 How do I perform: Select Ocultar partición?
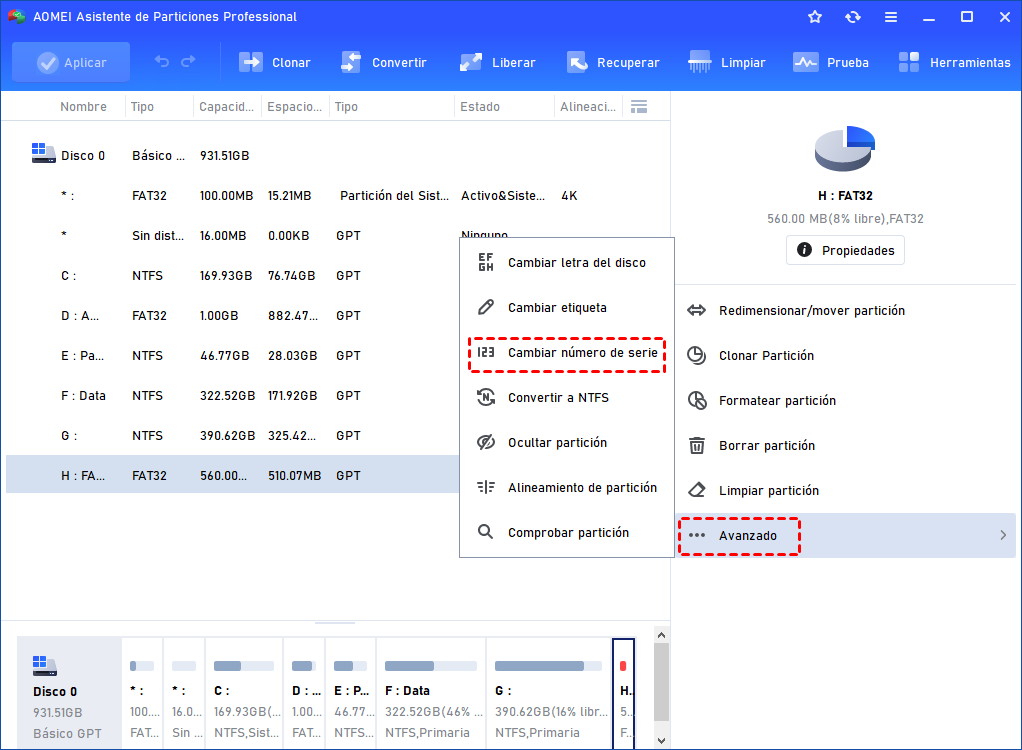point(566,442)
